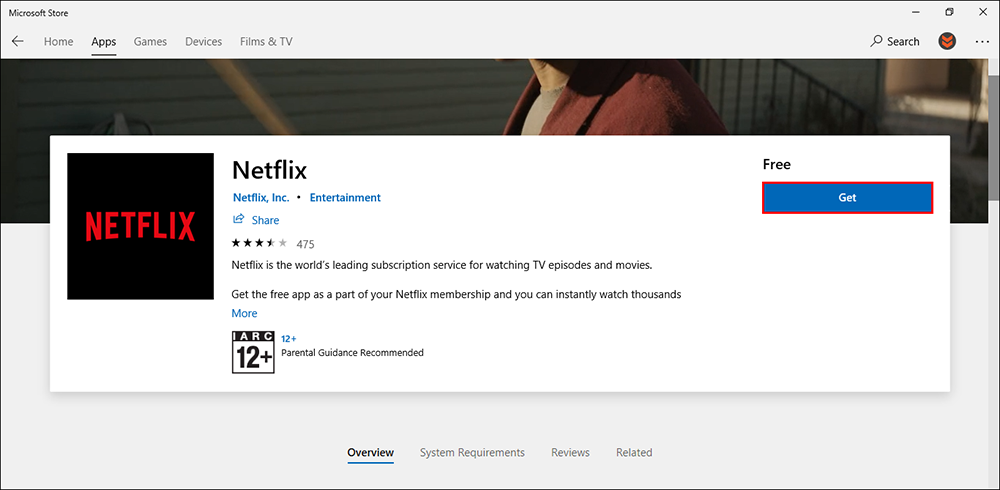Click the Get button to install Netflix
Viewport: 1000px width, 490px height.
[848, 198]
